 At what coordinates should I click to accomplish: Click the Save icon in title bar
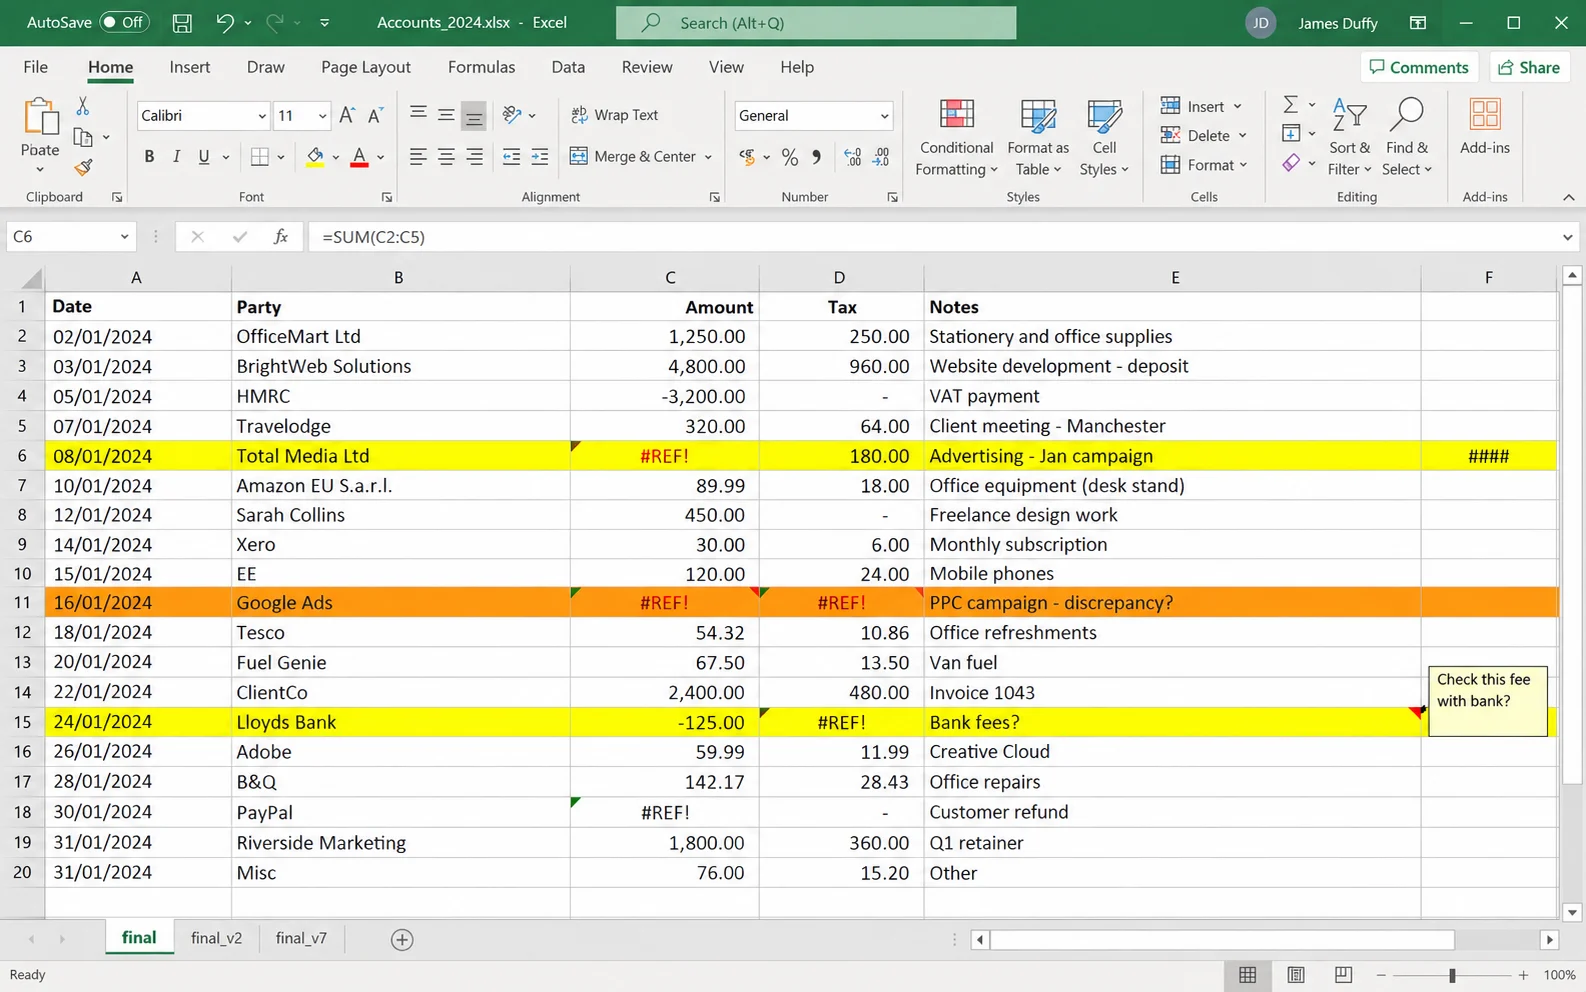click(182, 22)
